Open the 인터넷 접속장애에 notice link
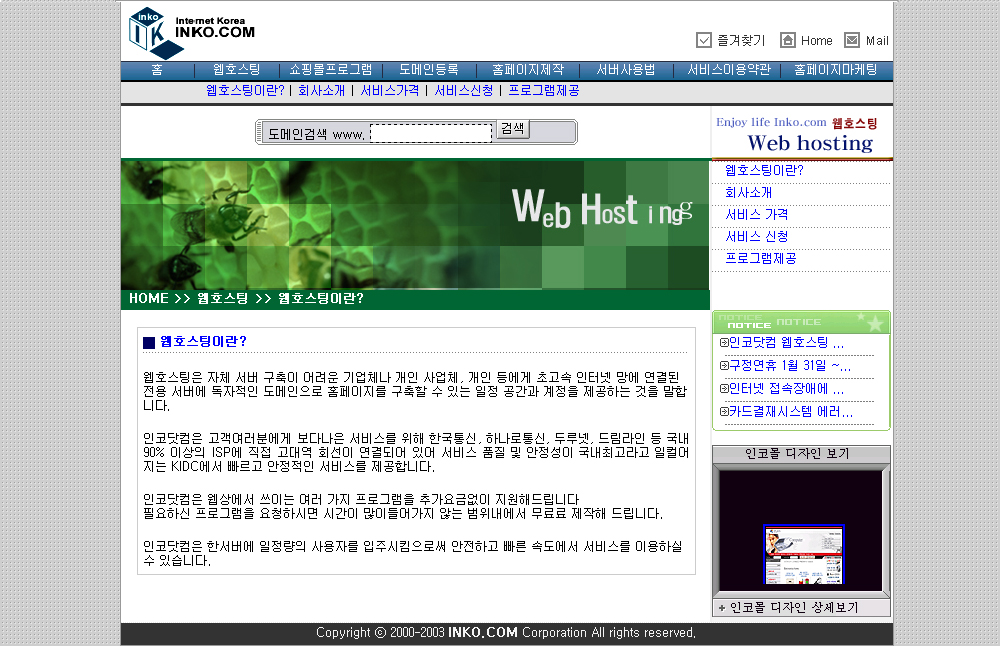 click(x=786, y=389)
